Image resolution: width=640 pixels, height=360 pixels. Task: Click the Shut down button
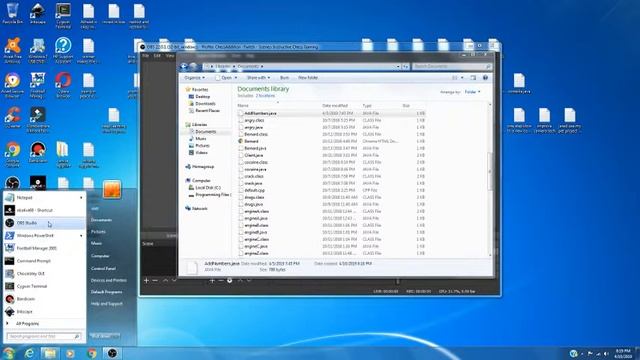tap(101, 336)
